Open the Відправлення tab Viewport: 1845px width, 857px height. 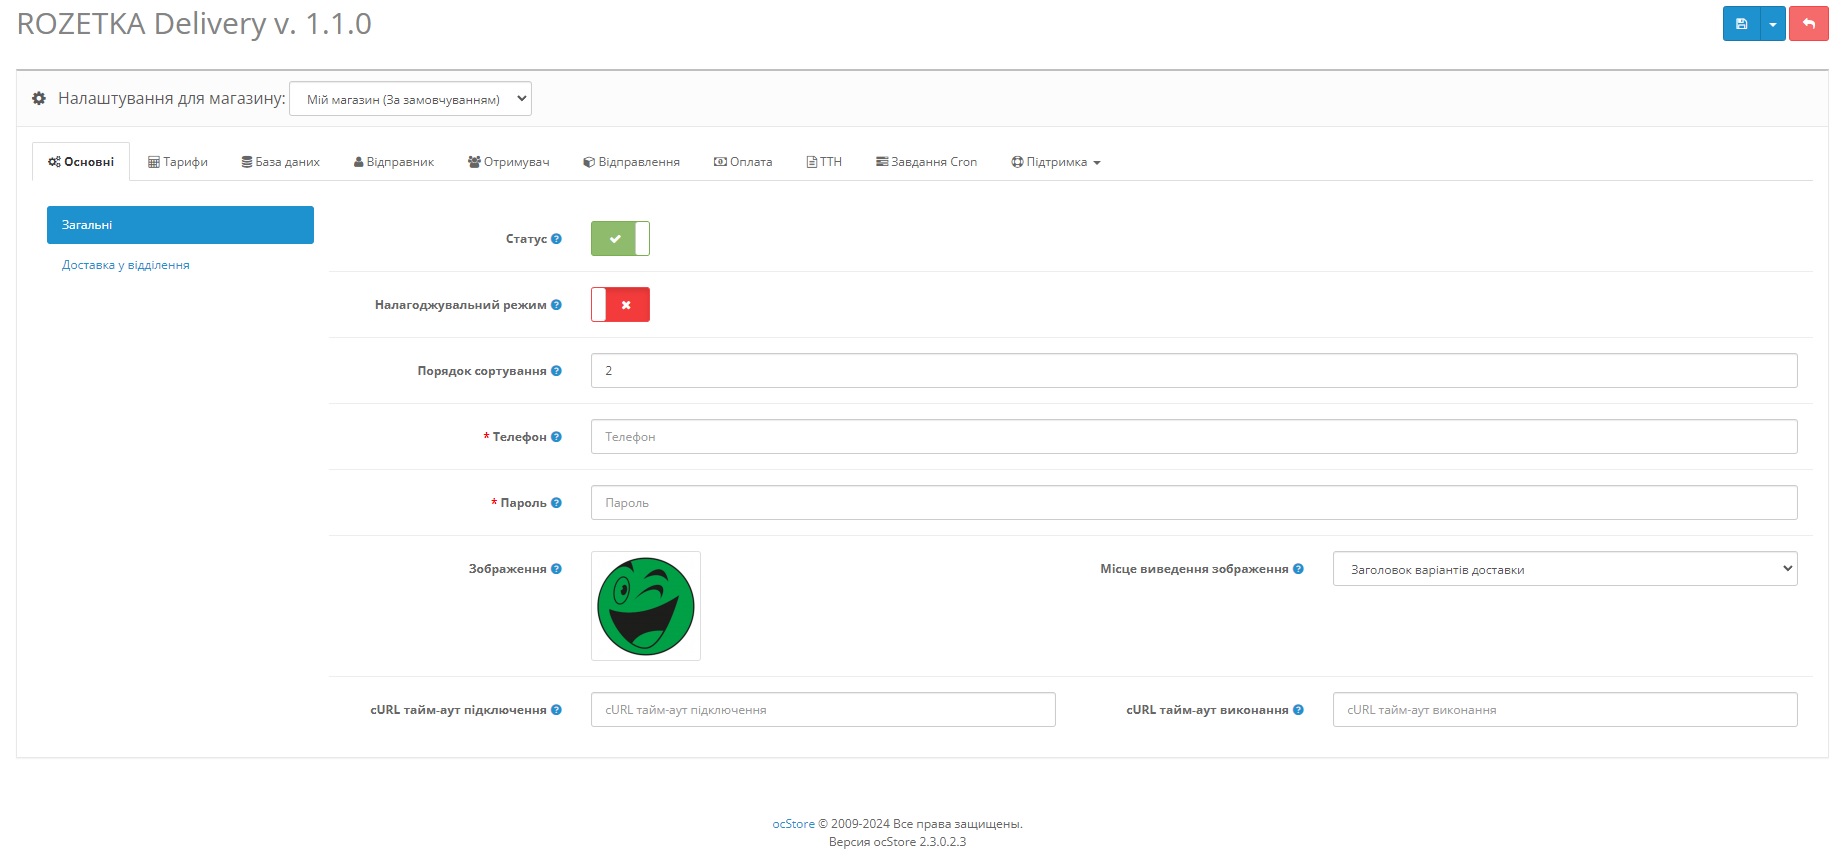point(632,162)
